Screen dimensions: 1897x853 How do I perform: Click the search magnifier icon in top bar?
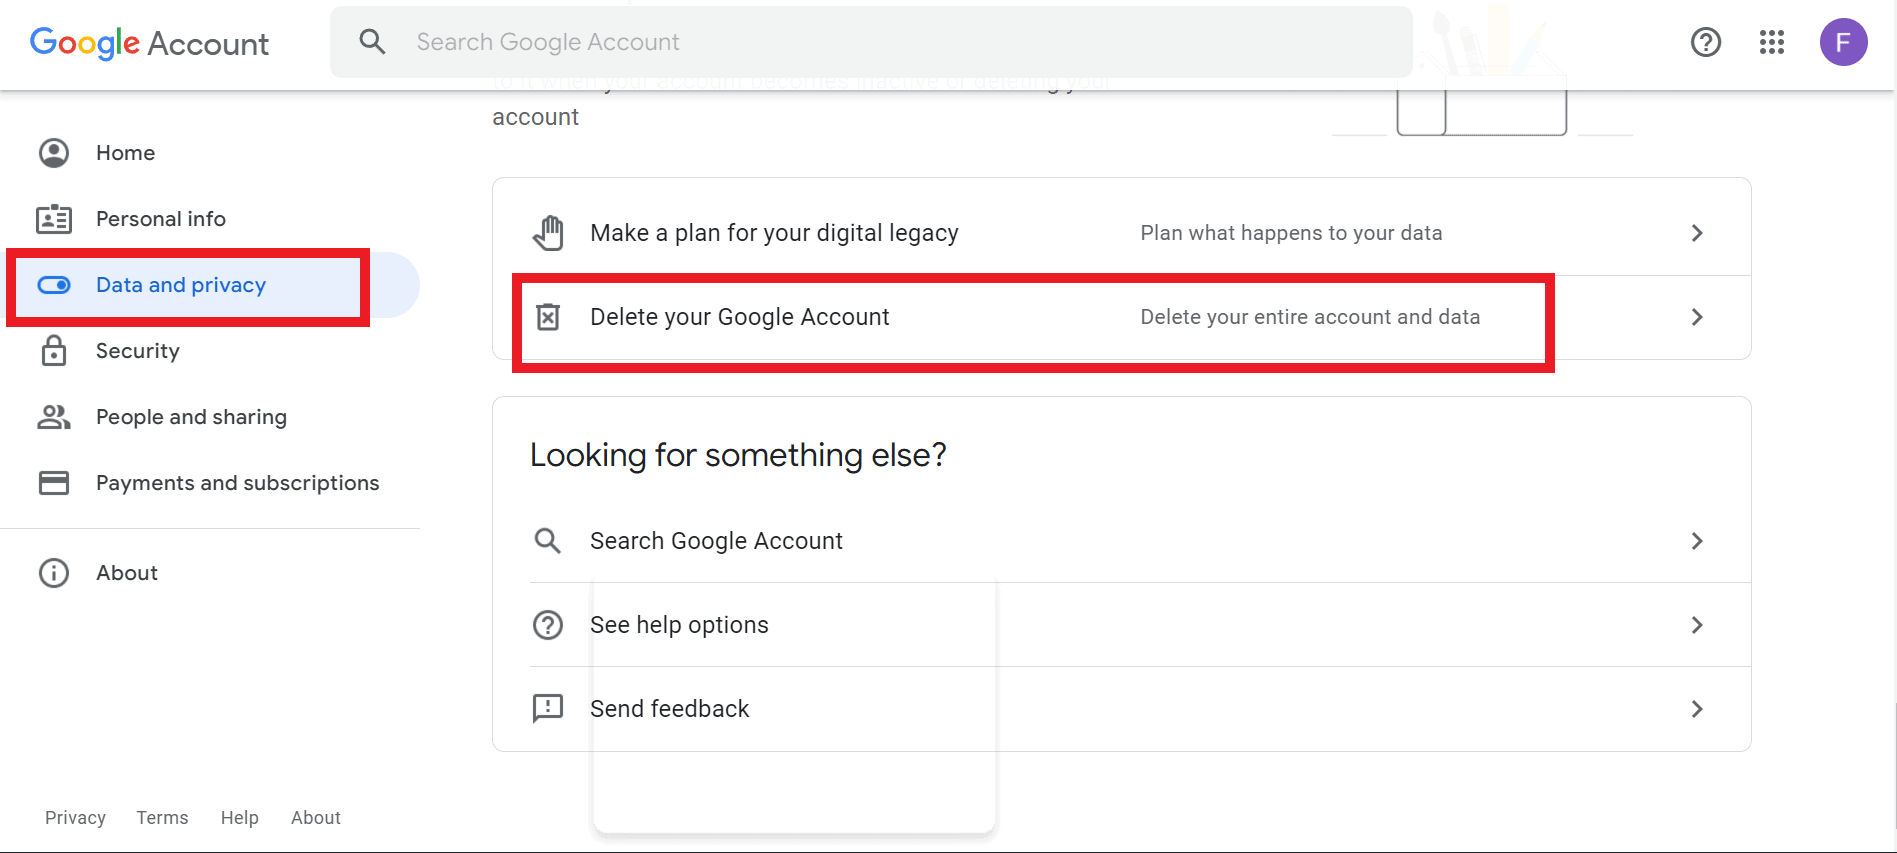(372, 42)
